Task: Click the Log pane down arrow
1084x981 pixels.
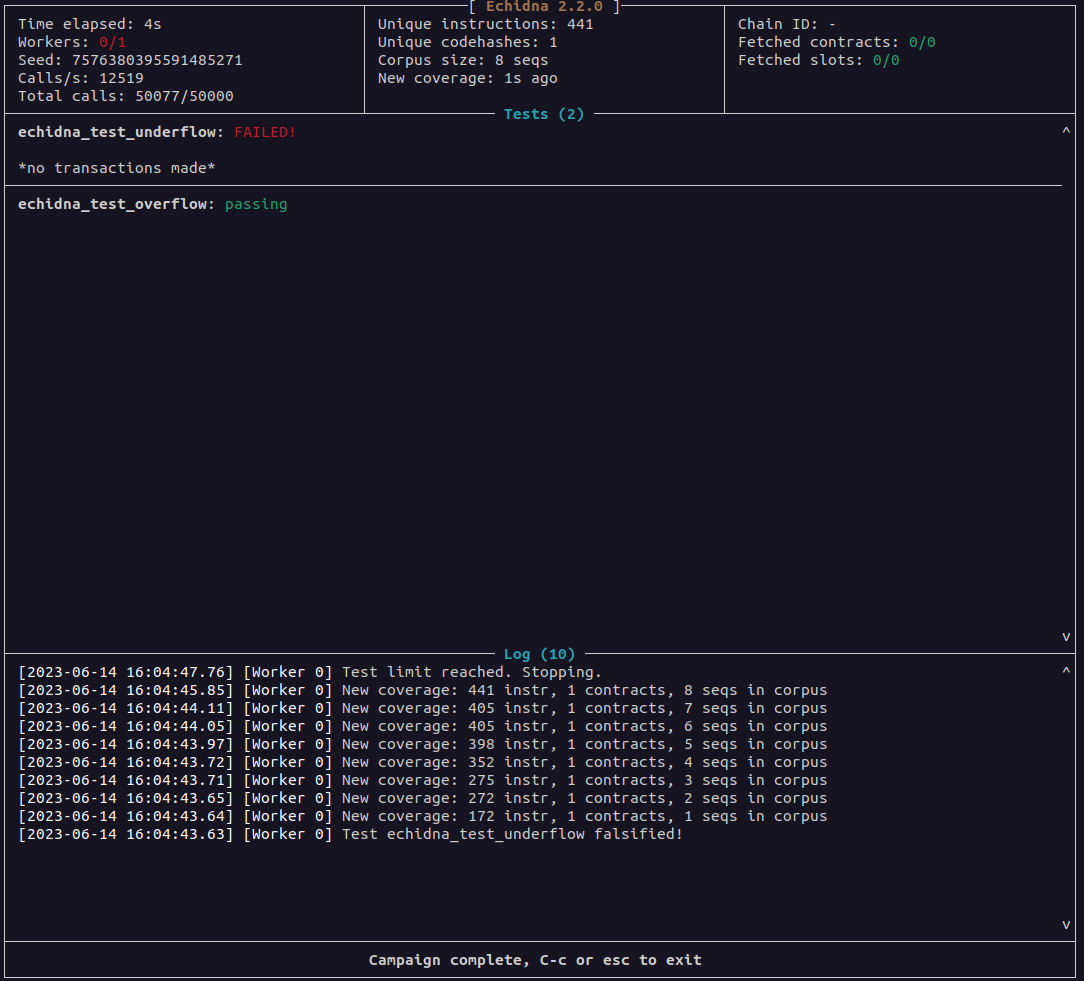Action: click(1066, 925)
